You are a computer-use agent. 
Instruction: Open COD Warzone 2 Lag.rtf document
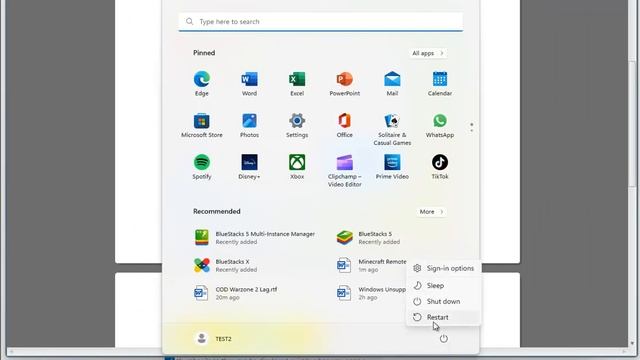[x=237, y=293]
